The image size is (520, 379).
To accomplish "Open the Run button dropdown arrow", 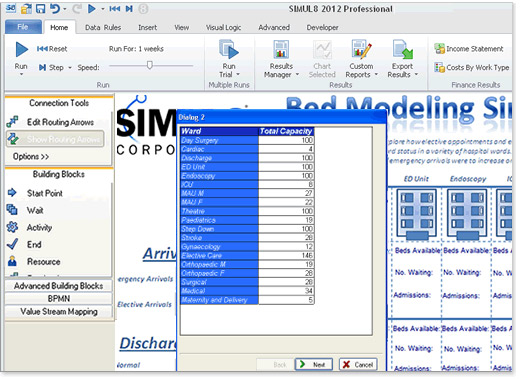I will (21, 75).
